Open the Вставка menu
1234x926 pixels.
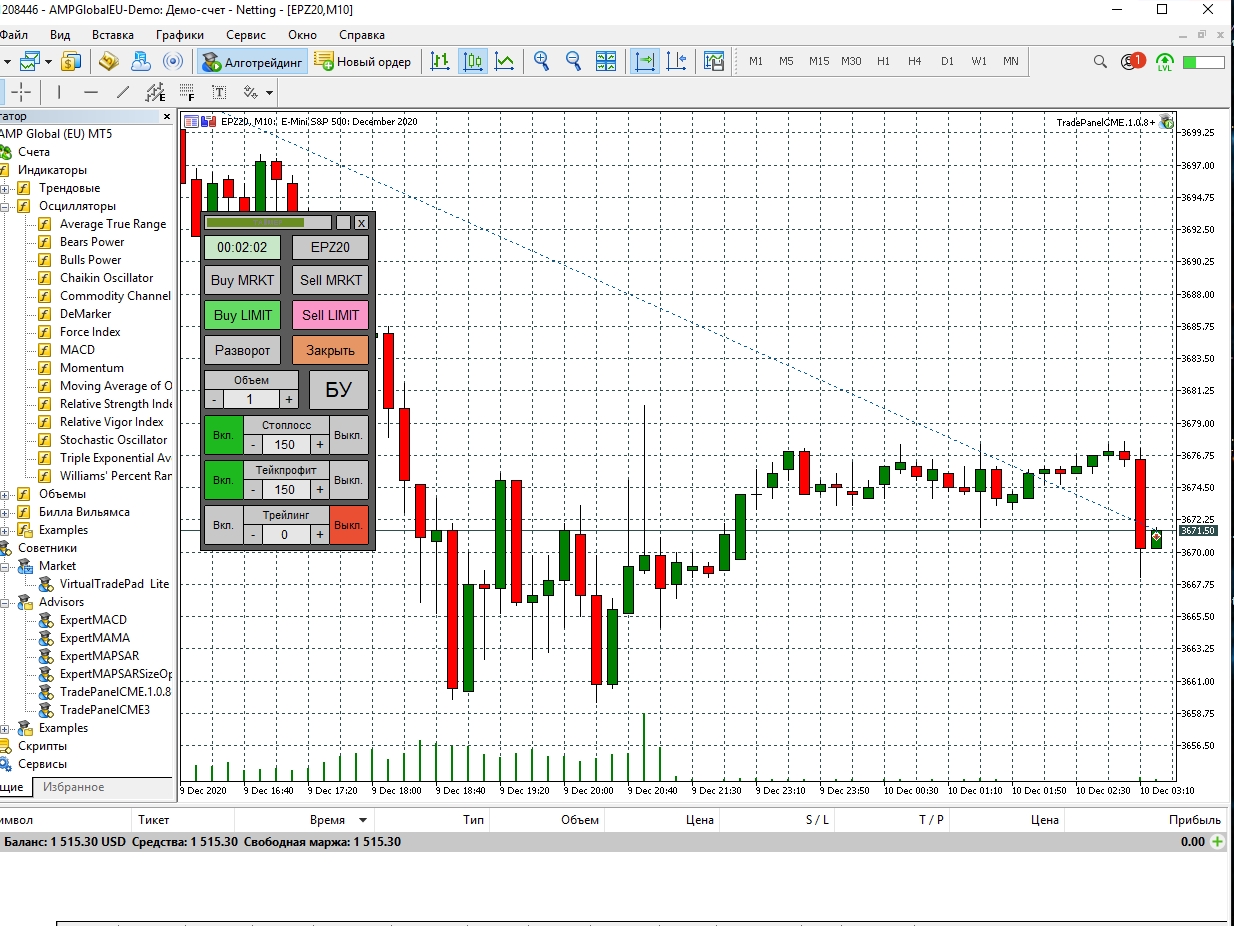tap(113, 34)
